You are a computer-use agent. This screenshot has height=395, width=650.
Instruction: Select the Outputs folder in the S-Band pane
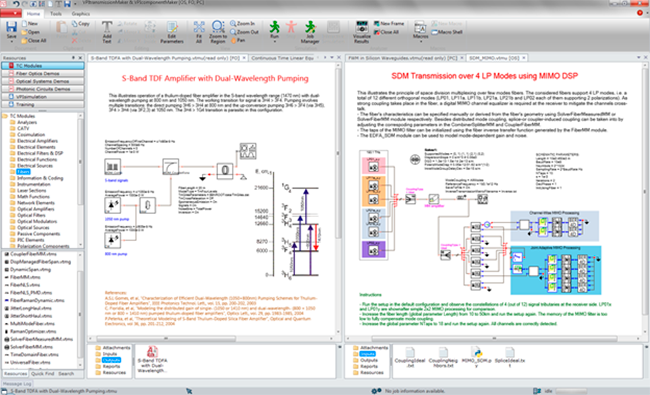[x=111, y=360]
